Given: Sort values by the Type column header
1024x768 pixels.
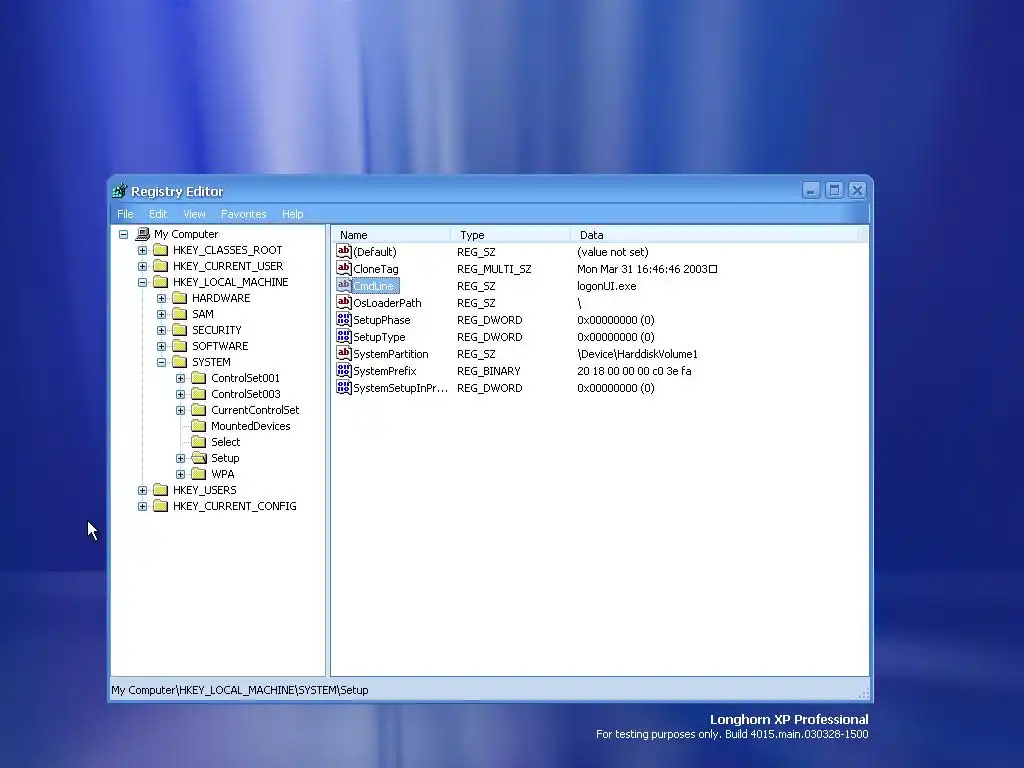Looking at the screenshot, I should [510, 235].
